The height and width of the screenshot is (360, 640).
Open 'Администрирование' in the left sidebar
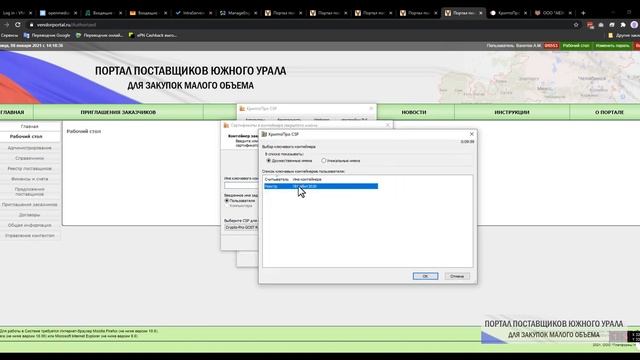tap(30, 148)
